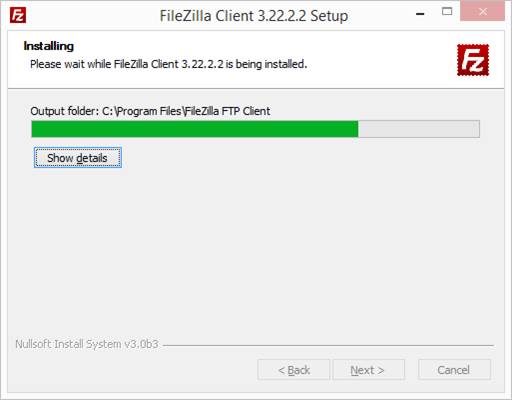The width and height of the screenshot is (512, 400).
Task: Click the FileZilla icon in title bar
Action: click(18, 15)
